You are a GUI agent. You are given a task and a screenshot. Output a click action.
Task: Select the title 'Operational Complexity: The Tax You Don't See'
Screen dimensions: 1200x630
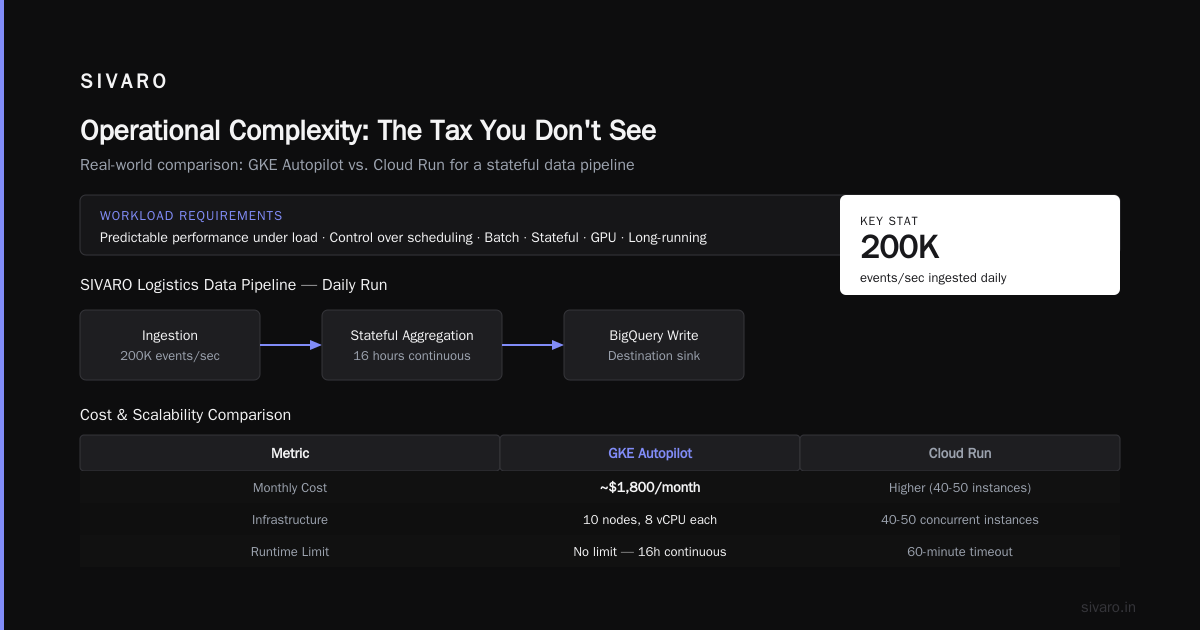pyautogui.click(x=368, y=131)
